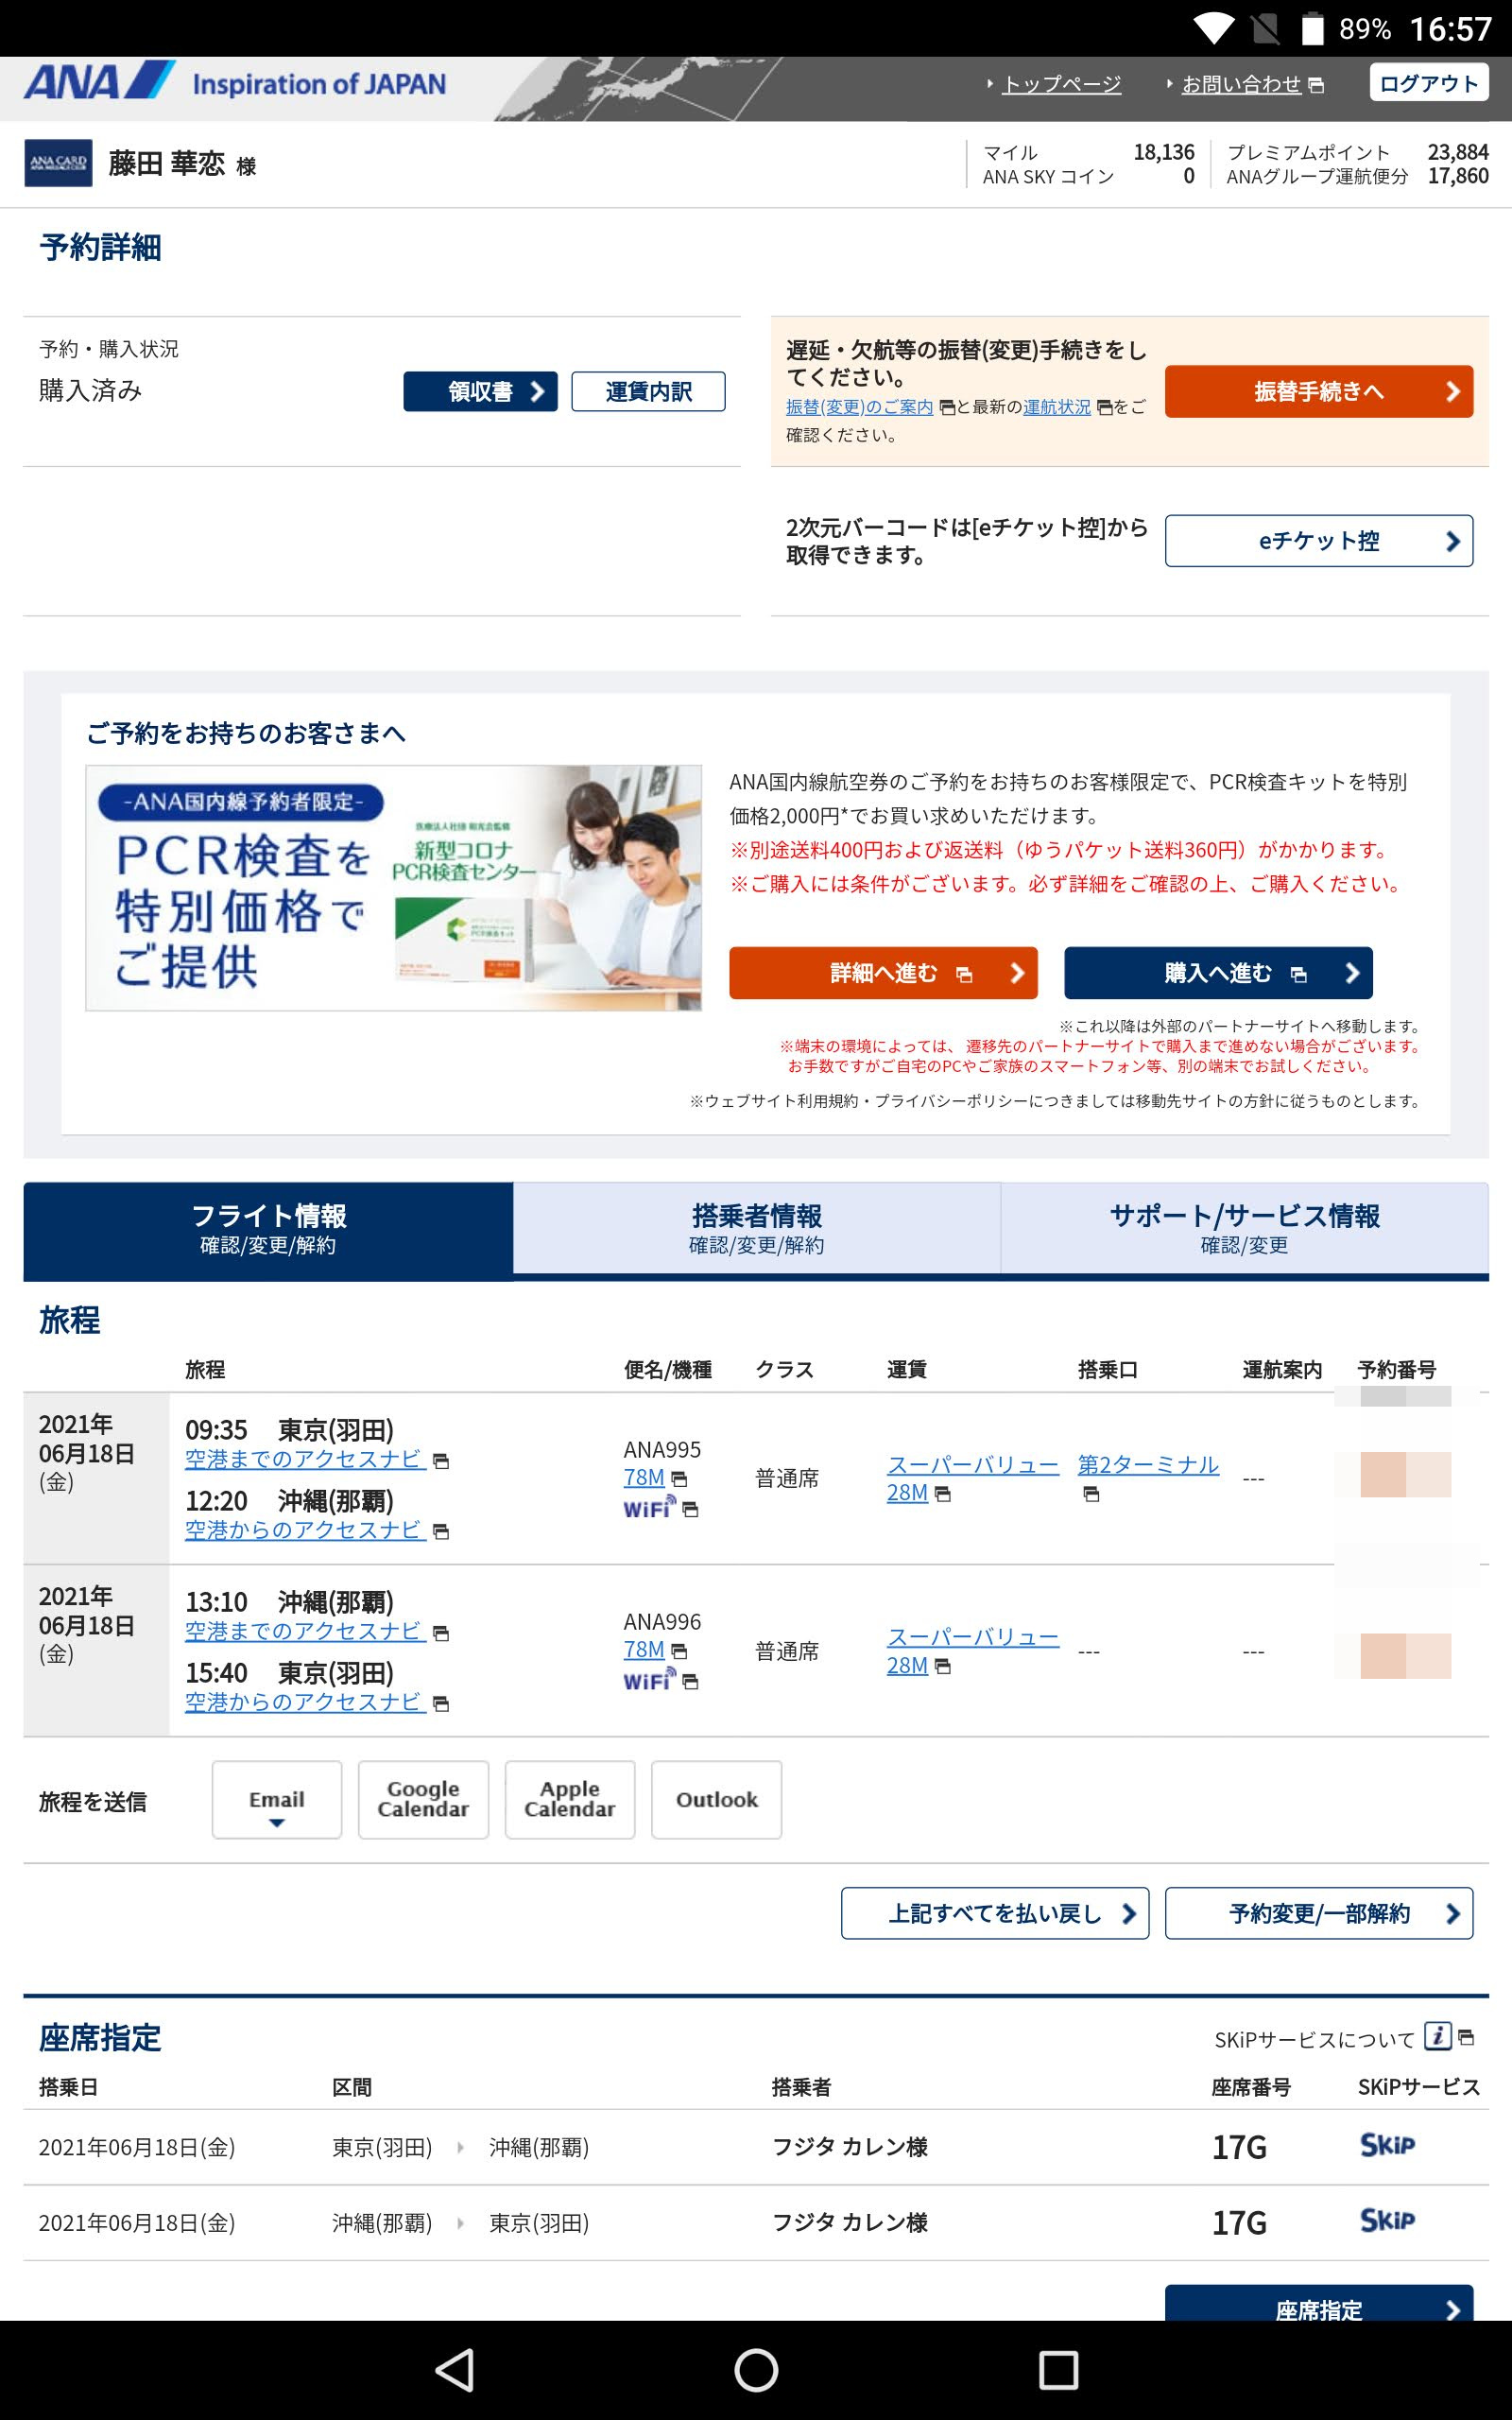Tap WiFi icon for flight ANA996
This screenshot has width=1512, height=2420.
coord(649,1679)
